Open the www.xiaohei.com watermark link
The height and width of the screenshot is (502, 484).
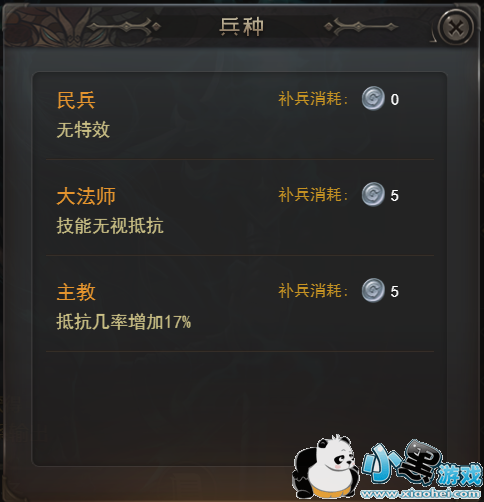[x=421, y=493]
